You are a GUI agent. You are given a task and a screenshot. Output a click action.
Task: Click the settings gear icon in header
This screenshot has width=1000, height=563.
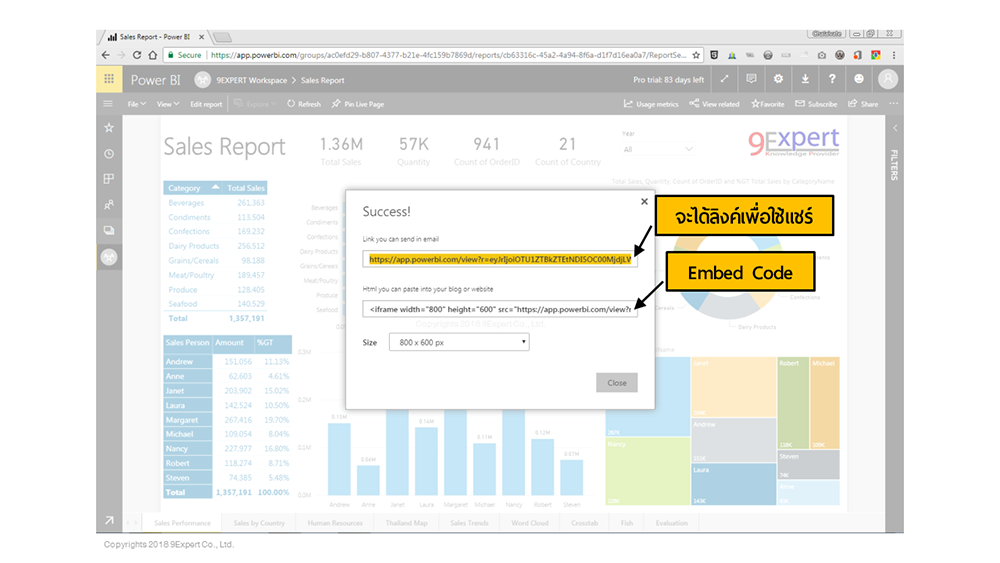(778, 80)
